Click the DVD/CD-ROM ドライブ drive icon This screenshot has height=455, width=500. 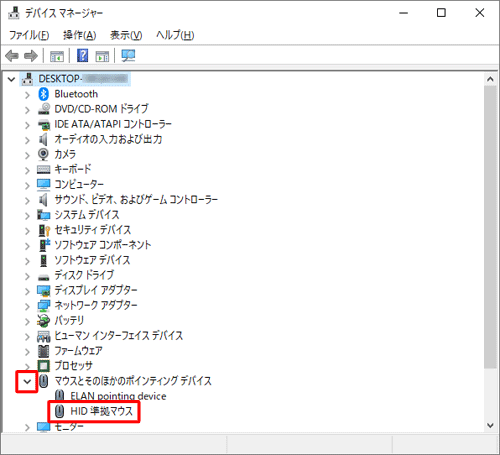tap(44, 109)
